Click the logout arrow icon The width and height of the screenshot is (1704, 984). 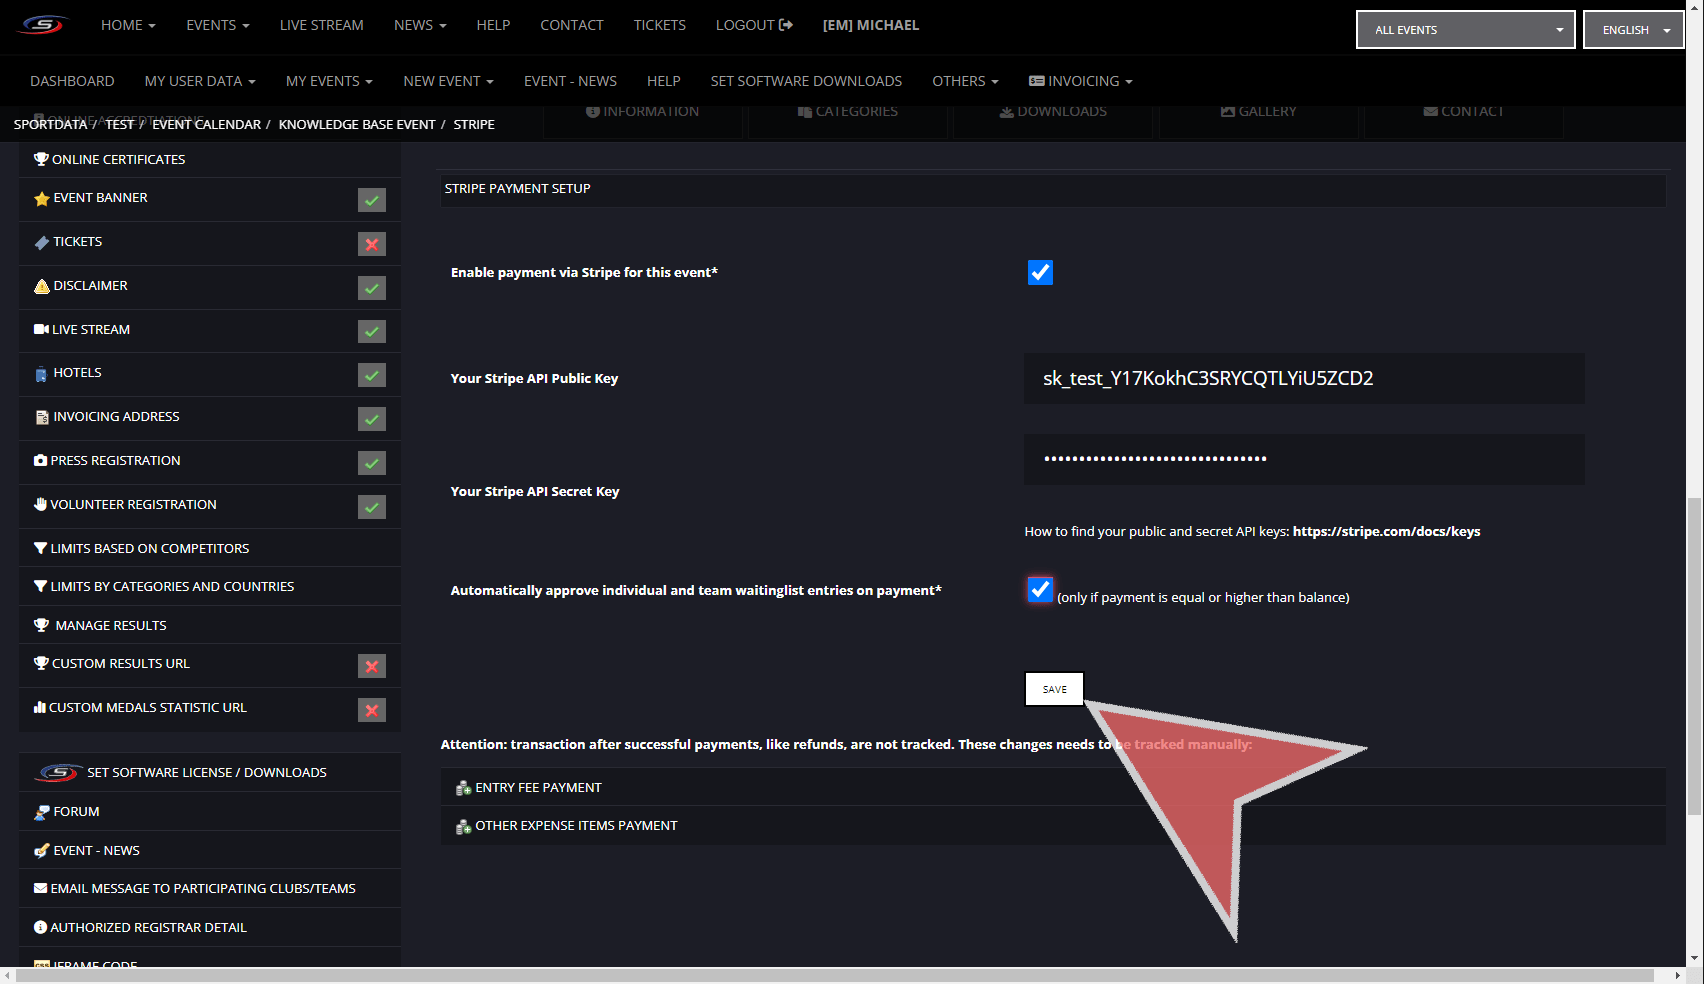click(786, 25)
